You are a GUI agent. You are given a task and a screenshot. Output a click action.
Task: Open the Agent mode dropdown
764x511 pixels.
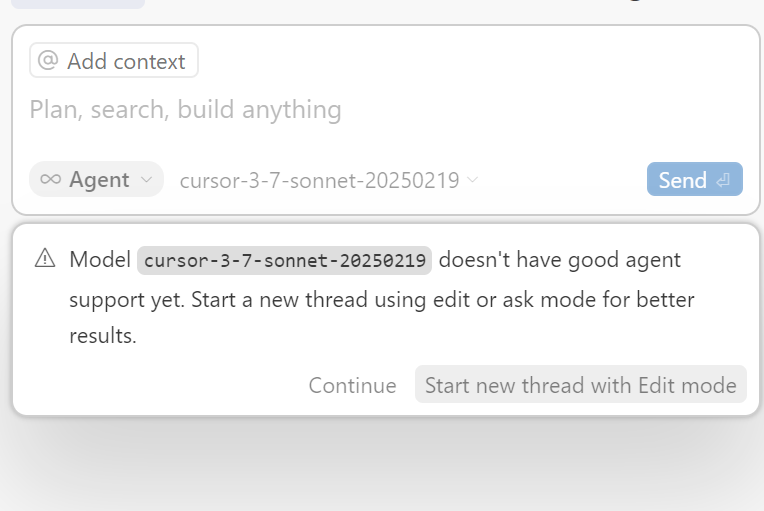pos(96,180)
